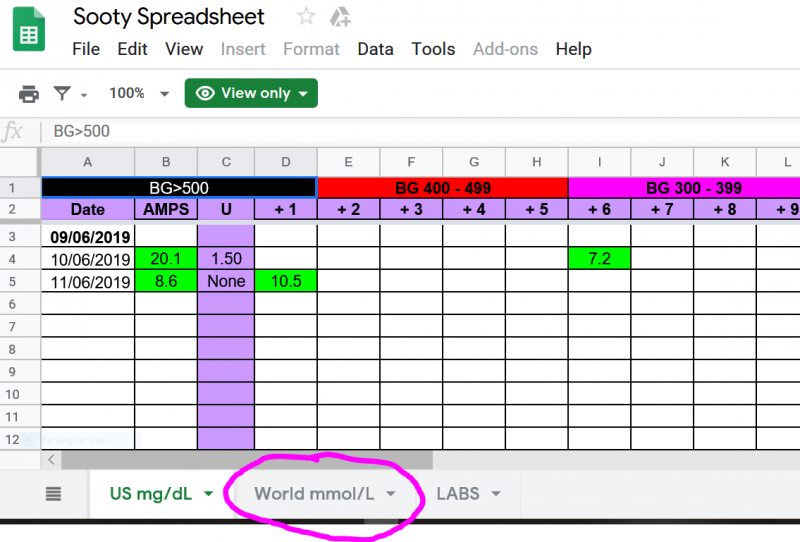
Task: Expand the filter views dropdown arrow
Action: (x=84, y=95)
